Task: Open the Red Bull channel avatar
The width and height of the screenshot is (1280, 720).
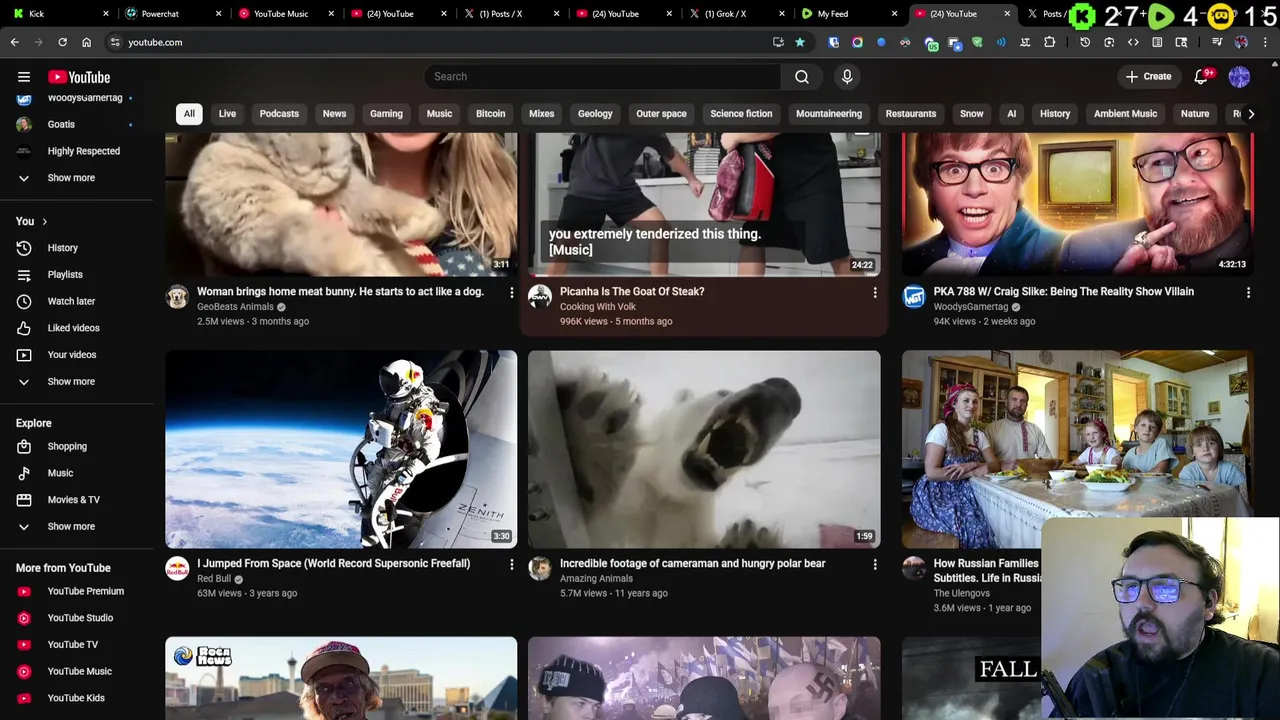Action: click(x=177, y=569)
